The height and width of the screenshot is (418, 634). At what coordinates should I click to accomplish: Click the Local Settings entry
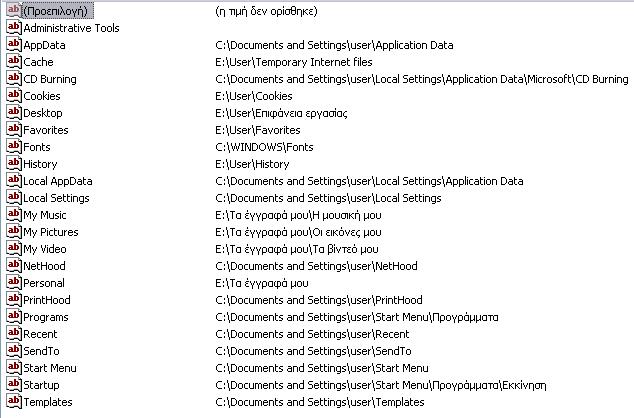tap(56, 198)
